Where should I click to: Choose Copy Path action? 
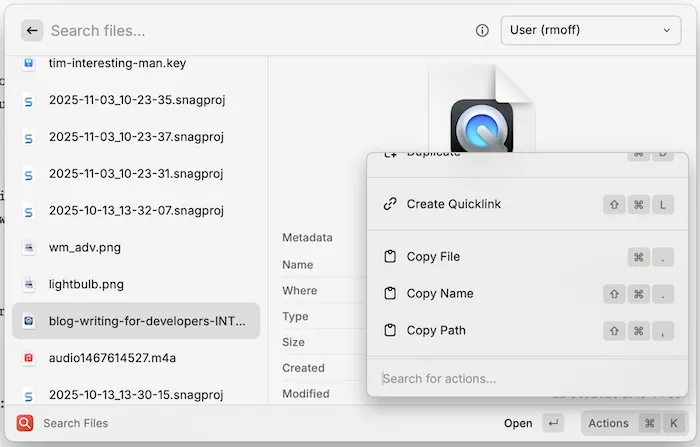coord(436,330)
